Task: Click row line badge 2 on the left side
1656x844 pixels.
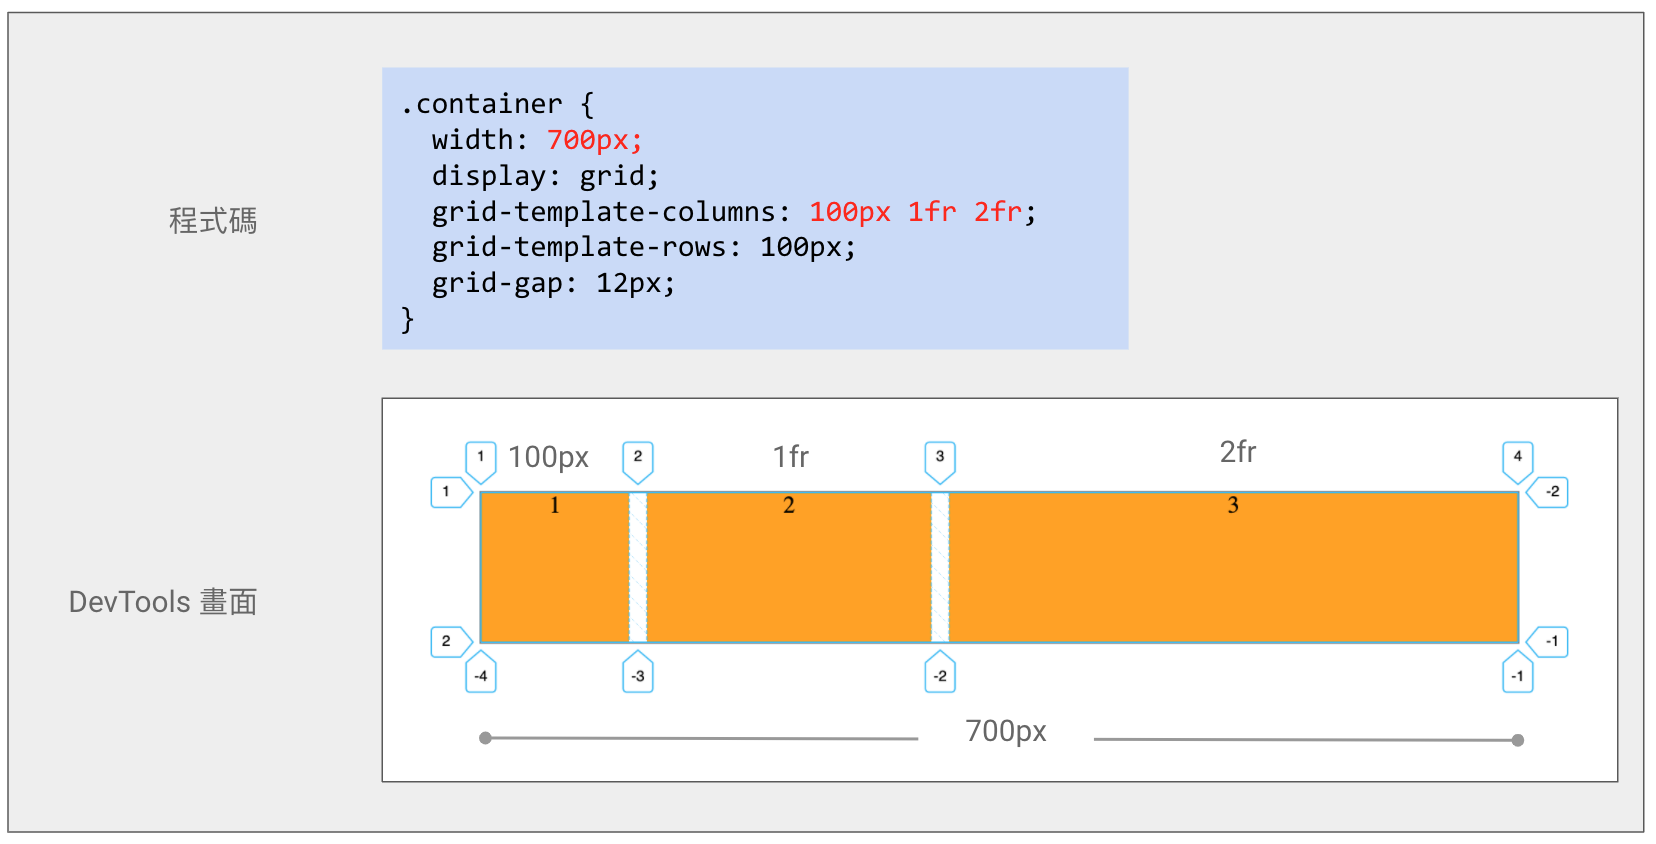Action: (x=448, y=641)
